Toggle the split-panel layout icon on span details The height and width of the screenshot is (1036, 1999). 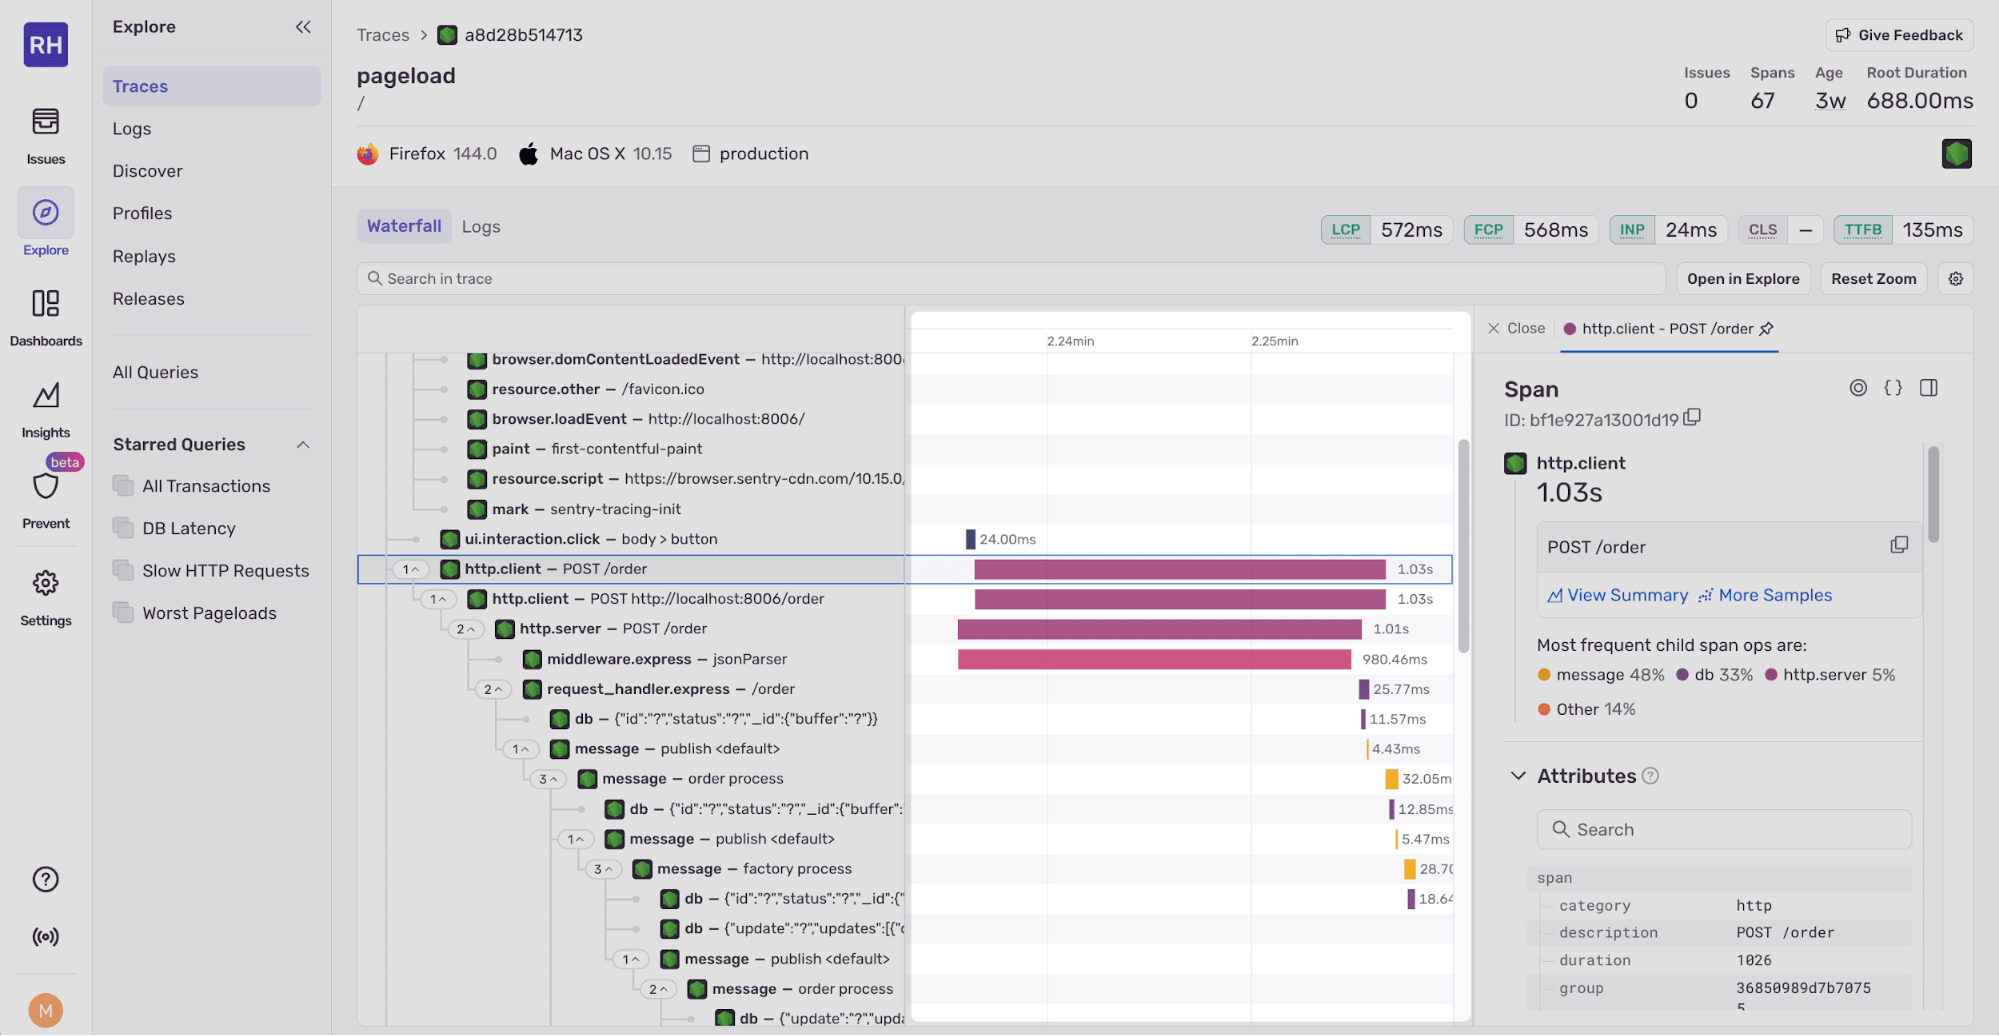[x=1929, y=388]
